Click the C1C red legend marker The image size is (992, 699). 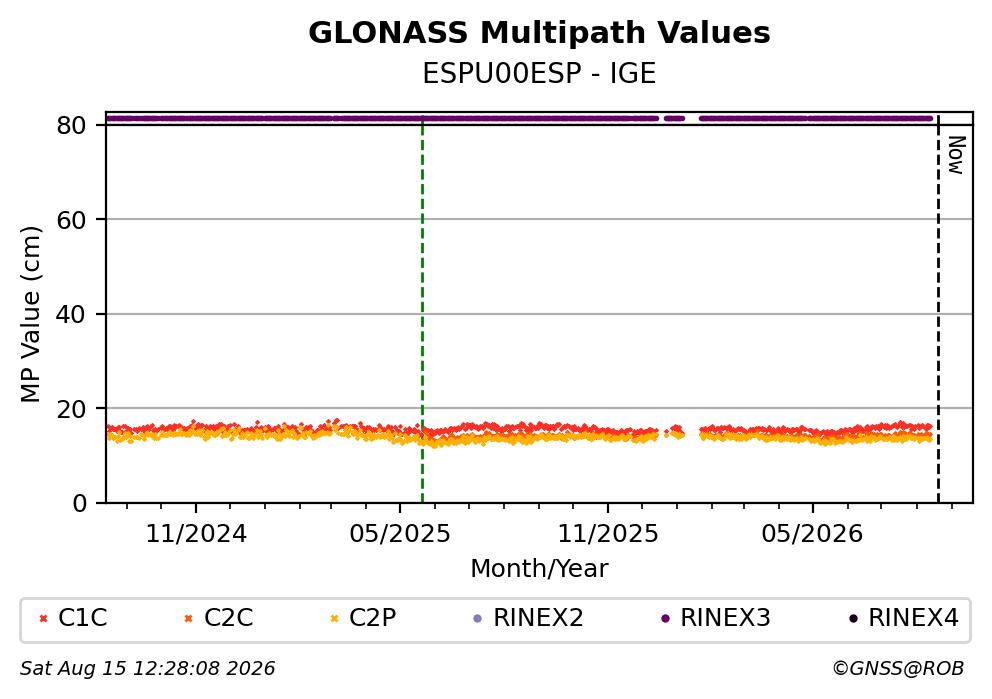(x=44, y=619)
